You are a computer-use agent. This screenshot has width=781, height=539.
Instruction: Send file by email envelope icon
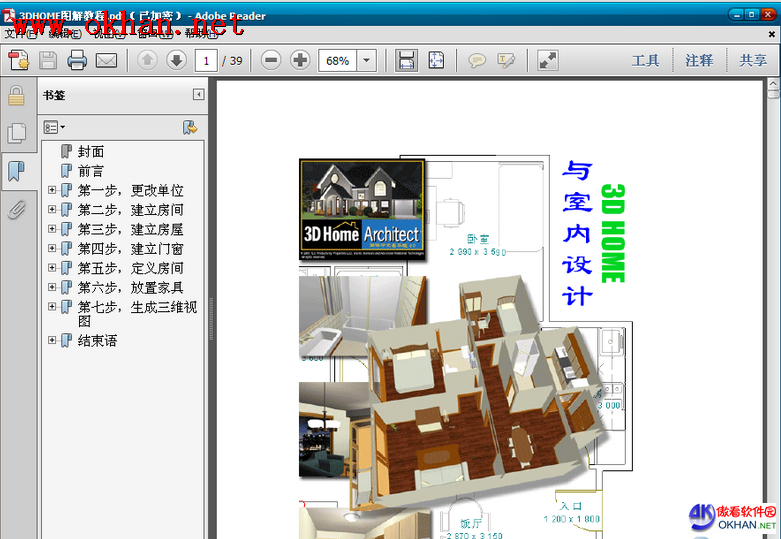coord(106,61)
